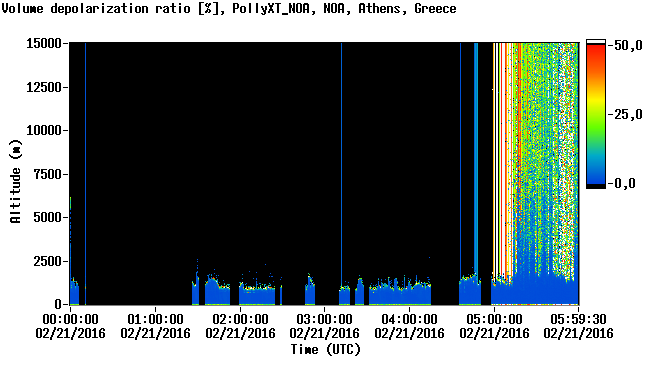Click the 10000 altitude tick label
Screen dimensions: 665x389
(x=44, y=130)
